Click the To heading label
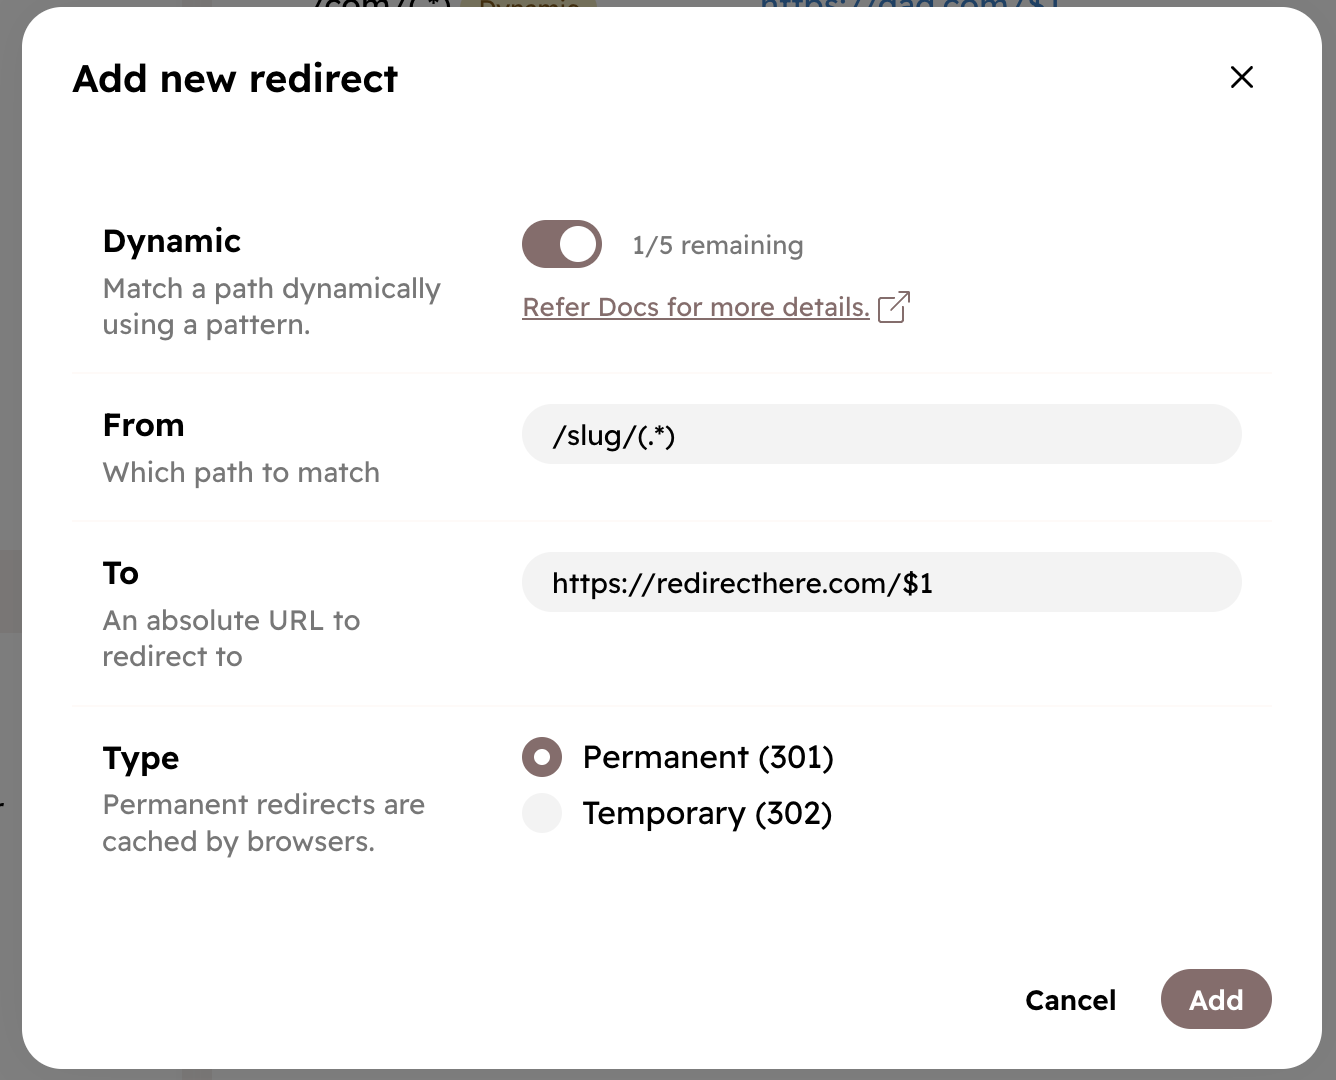The image size is (1336, 1080). 121,573
